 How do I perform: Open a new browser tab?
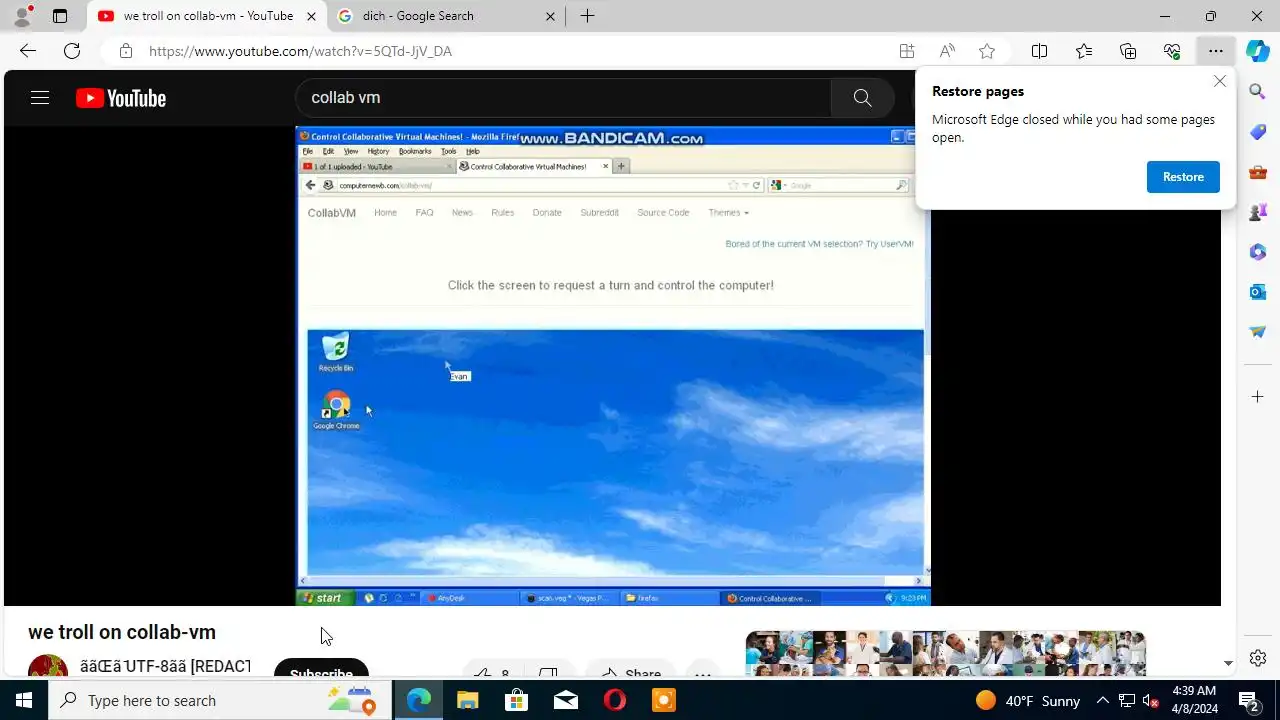(587, 16)
